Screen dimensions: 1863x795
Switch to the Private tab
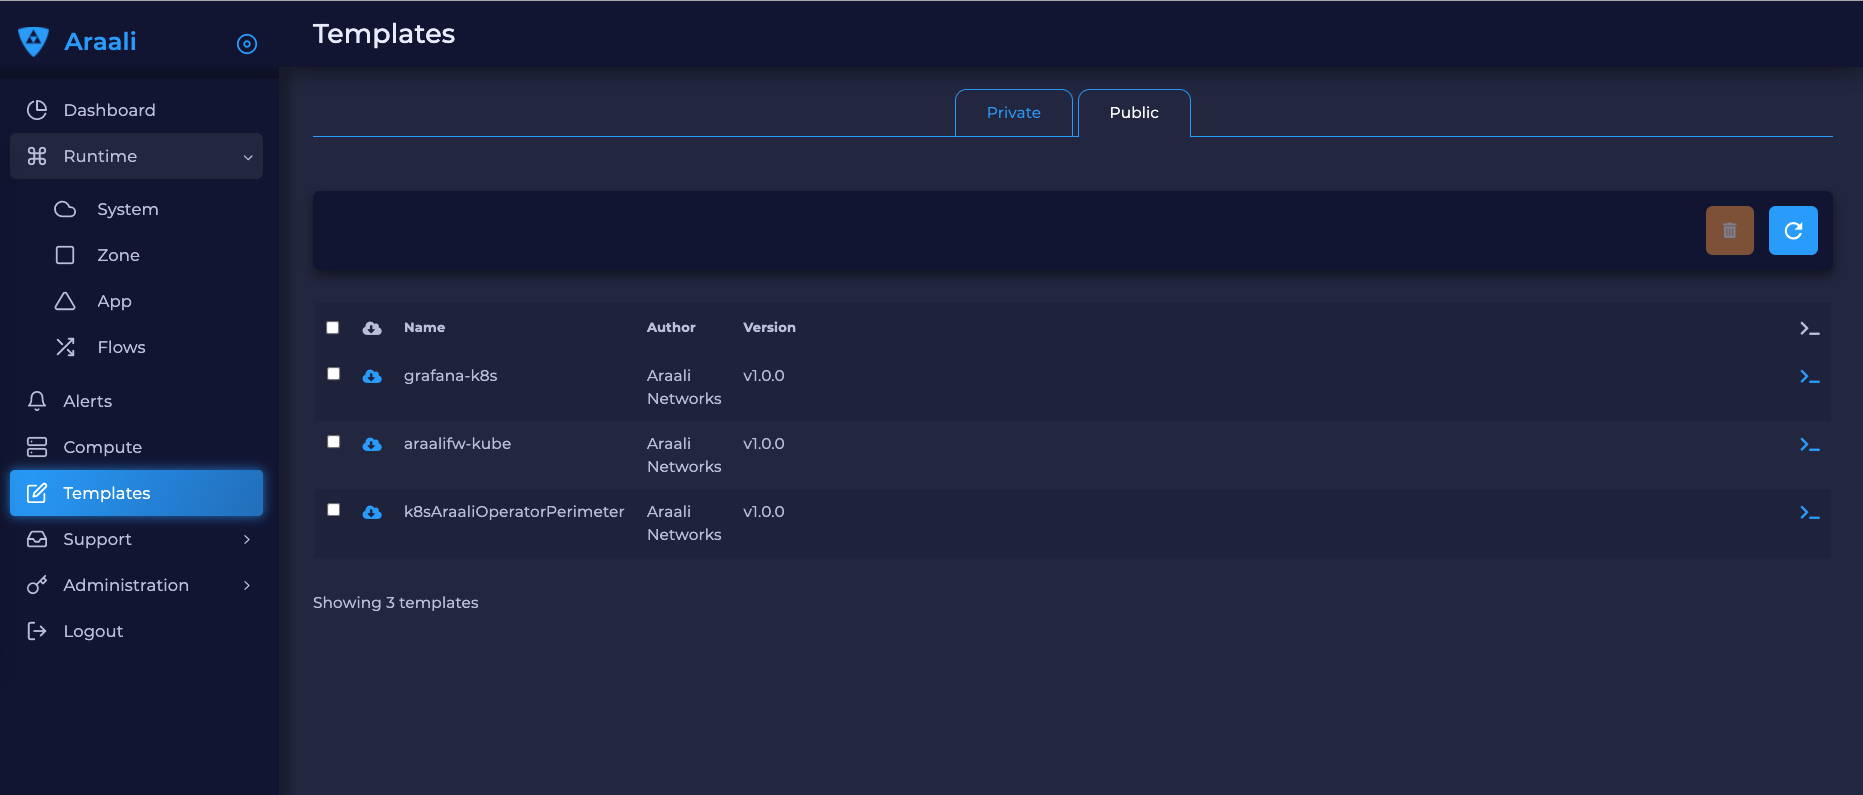(1014, 113)
